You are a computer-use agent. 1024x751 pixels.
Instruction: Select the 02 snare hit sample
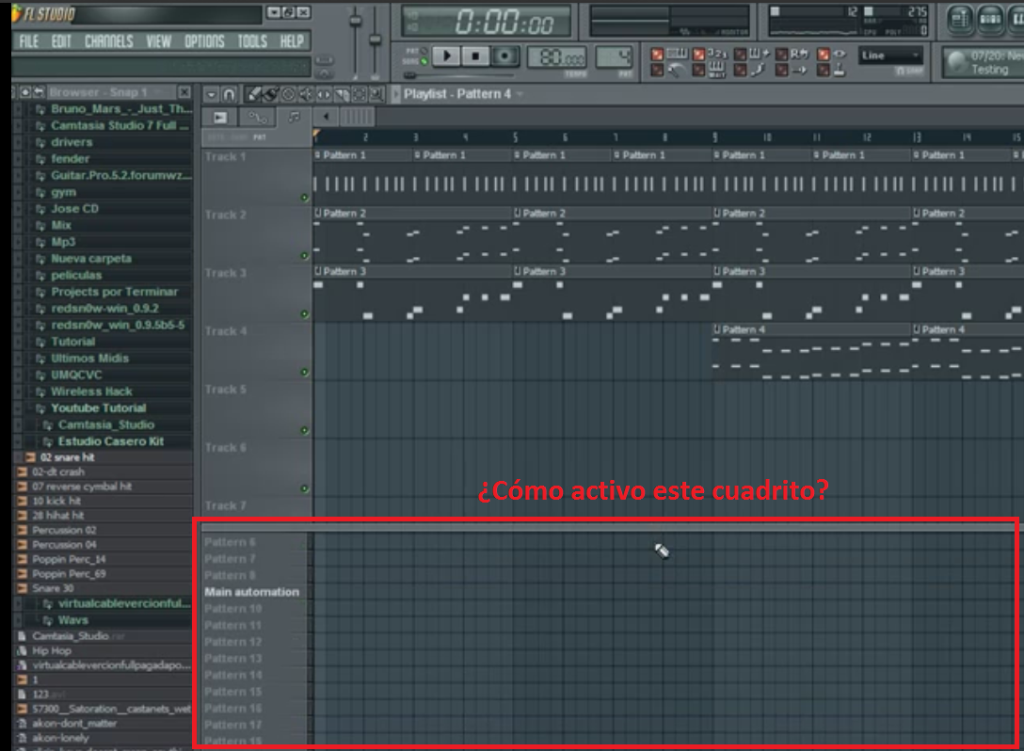[67, 457]
